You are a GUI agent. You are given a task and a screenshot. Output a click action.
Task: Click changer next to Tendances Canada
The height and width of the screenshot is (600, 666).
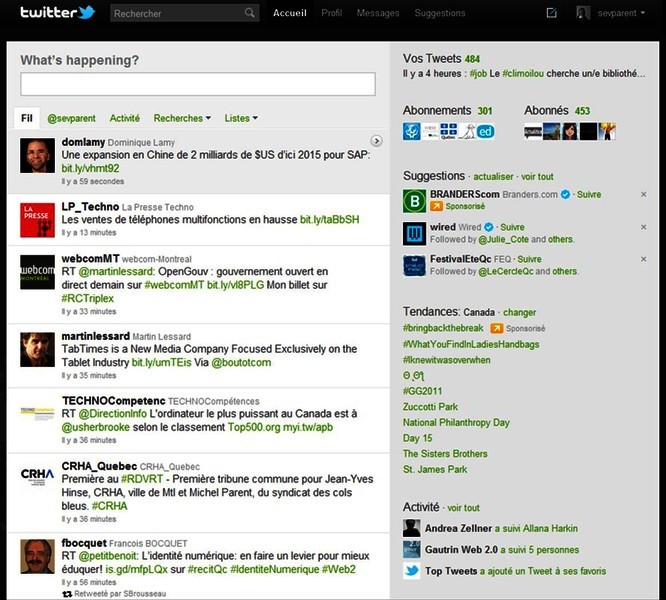click(x=519, y=313)
